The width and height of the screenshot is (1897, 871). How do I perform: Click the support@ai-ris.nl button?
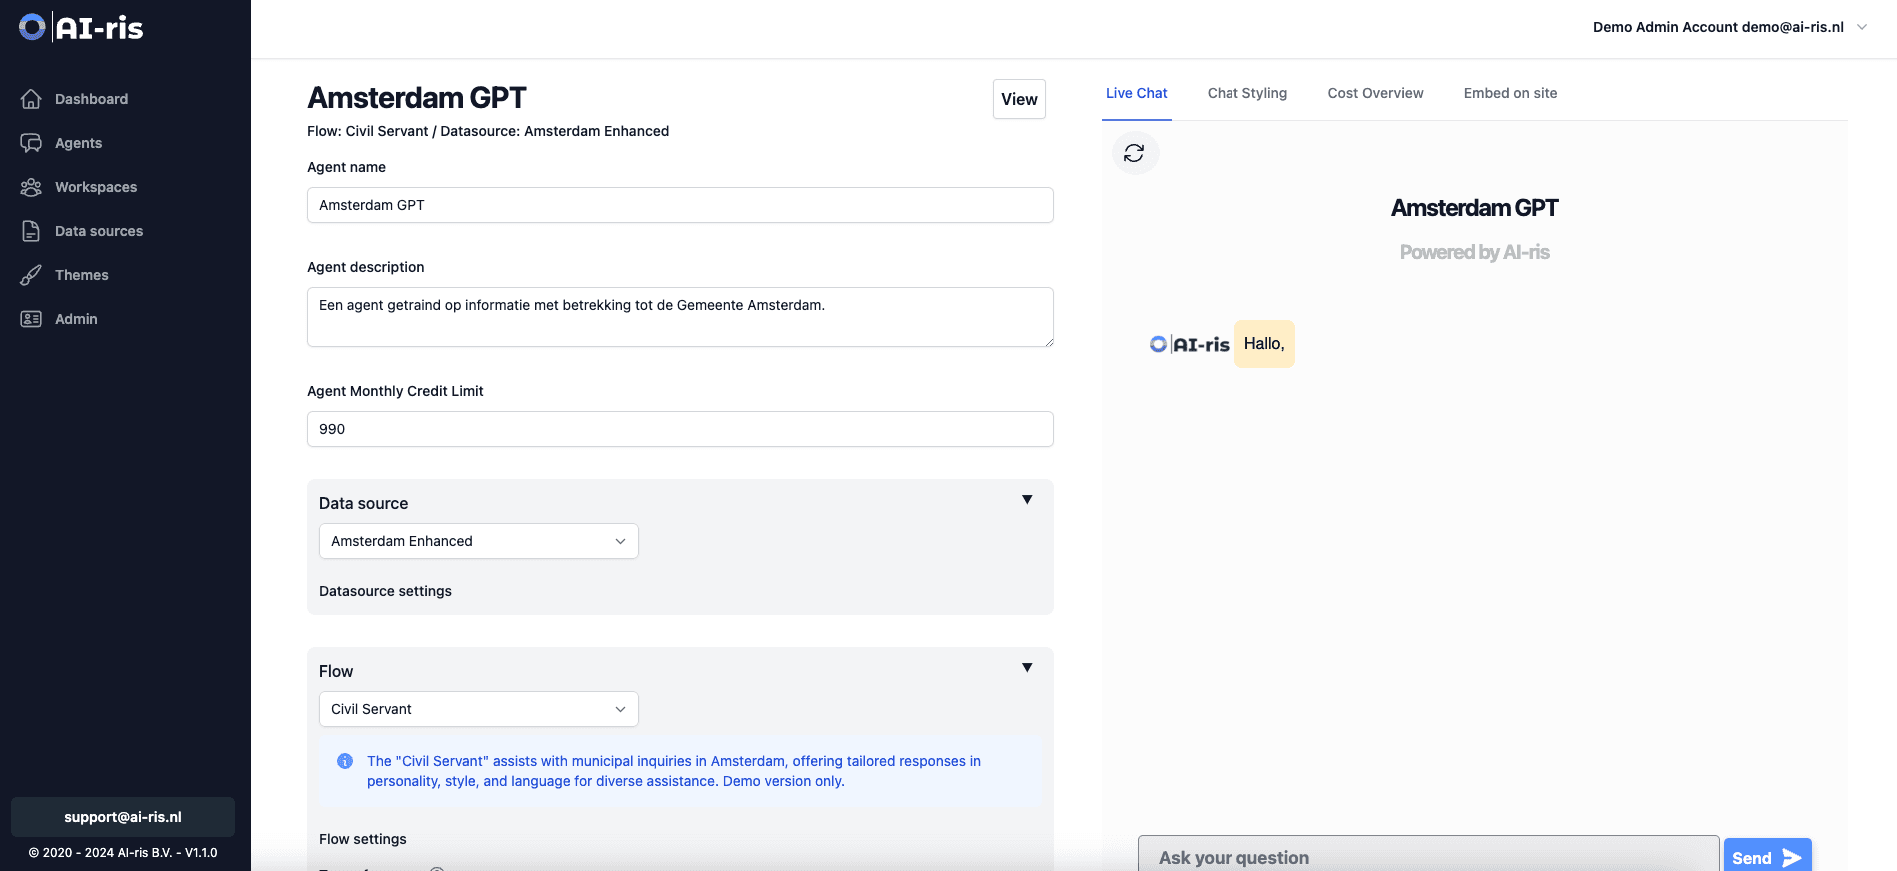[x=123, y=817]
